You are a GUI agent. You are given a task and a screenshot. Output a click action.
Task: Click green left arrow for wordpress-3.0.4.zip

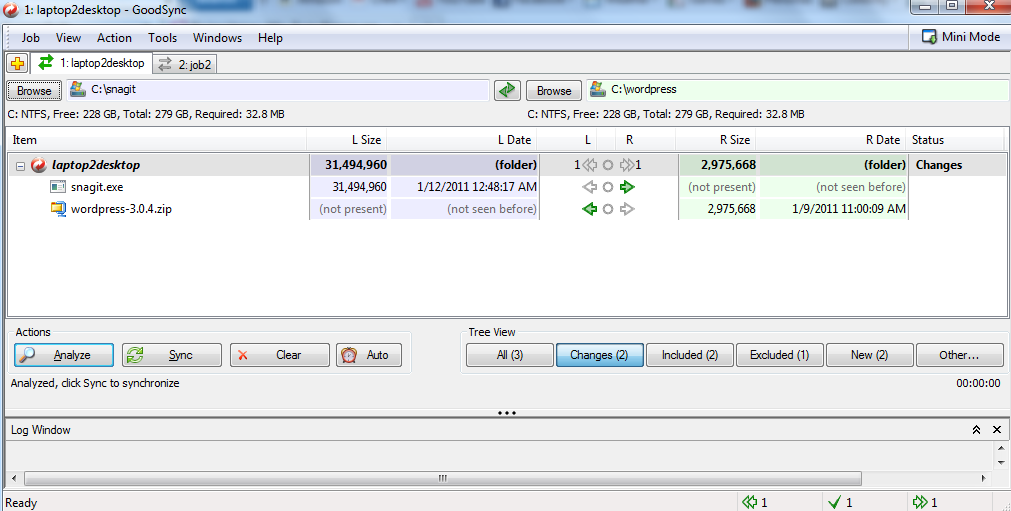click(589, 209)
